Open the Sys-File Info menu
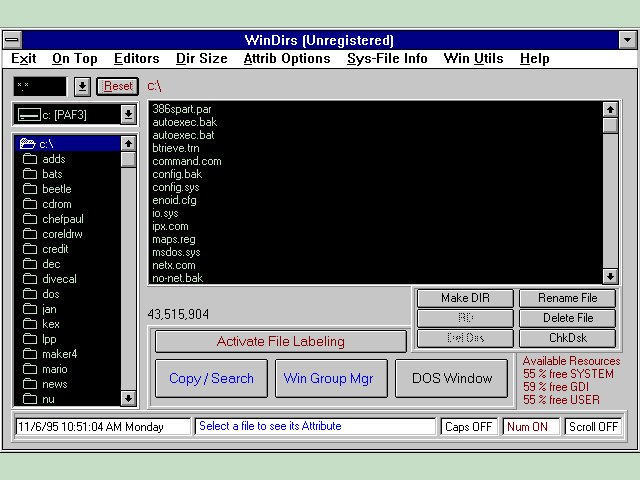 pyautogui.click(x=387, y=59)
